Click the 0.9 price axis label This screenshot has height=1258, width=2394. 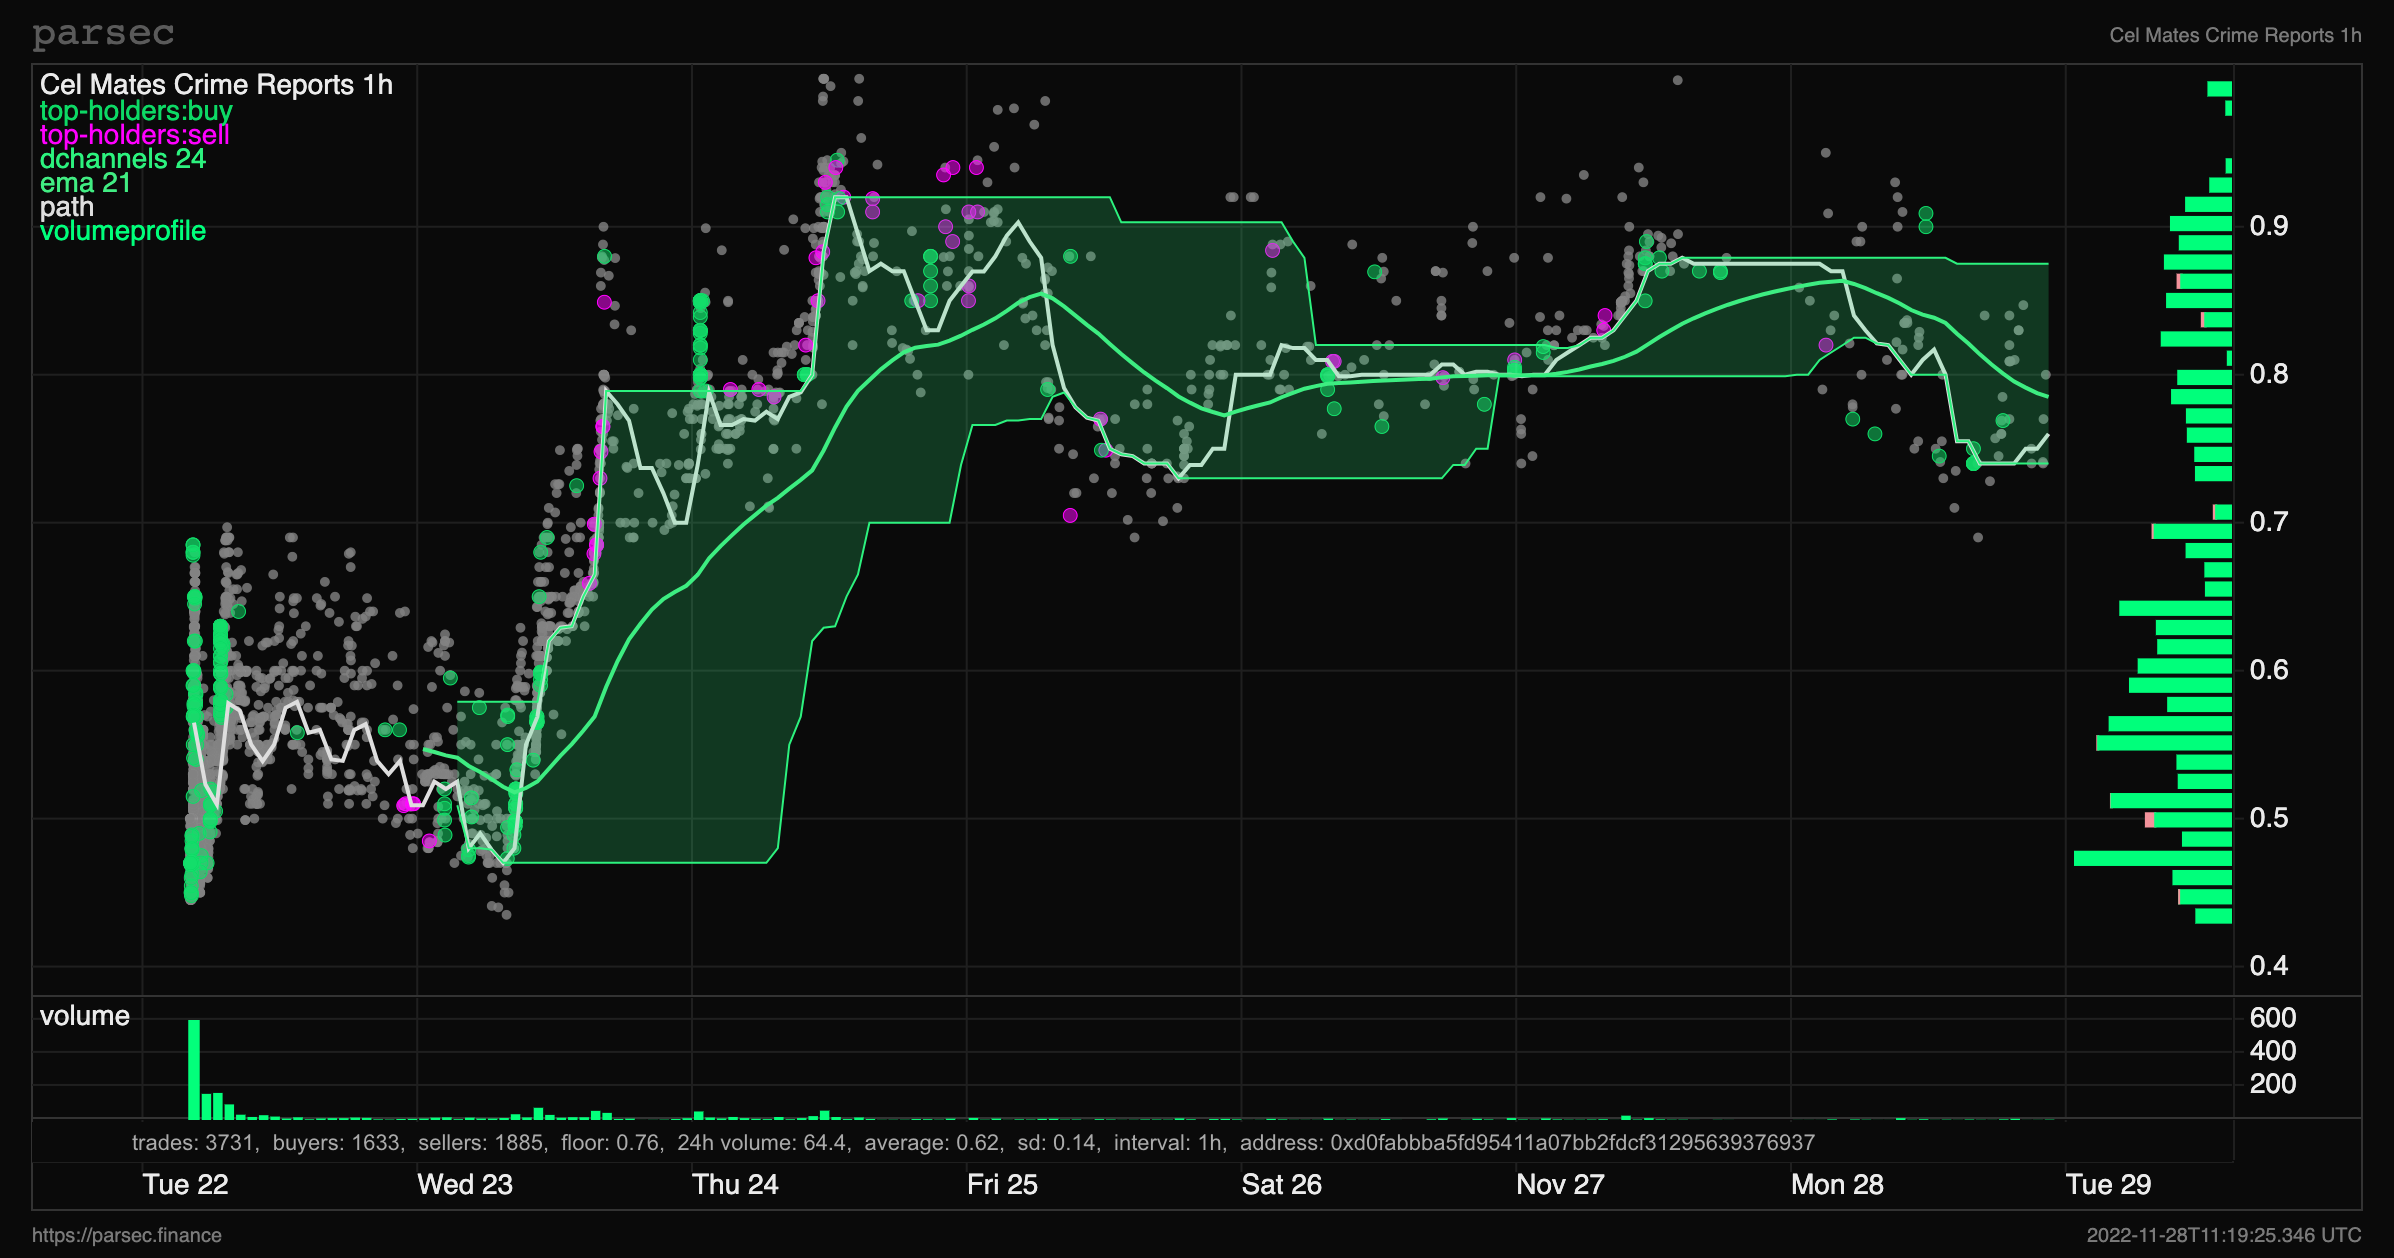(2268, 226)
